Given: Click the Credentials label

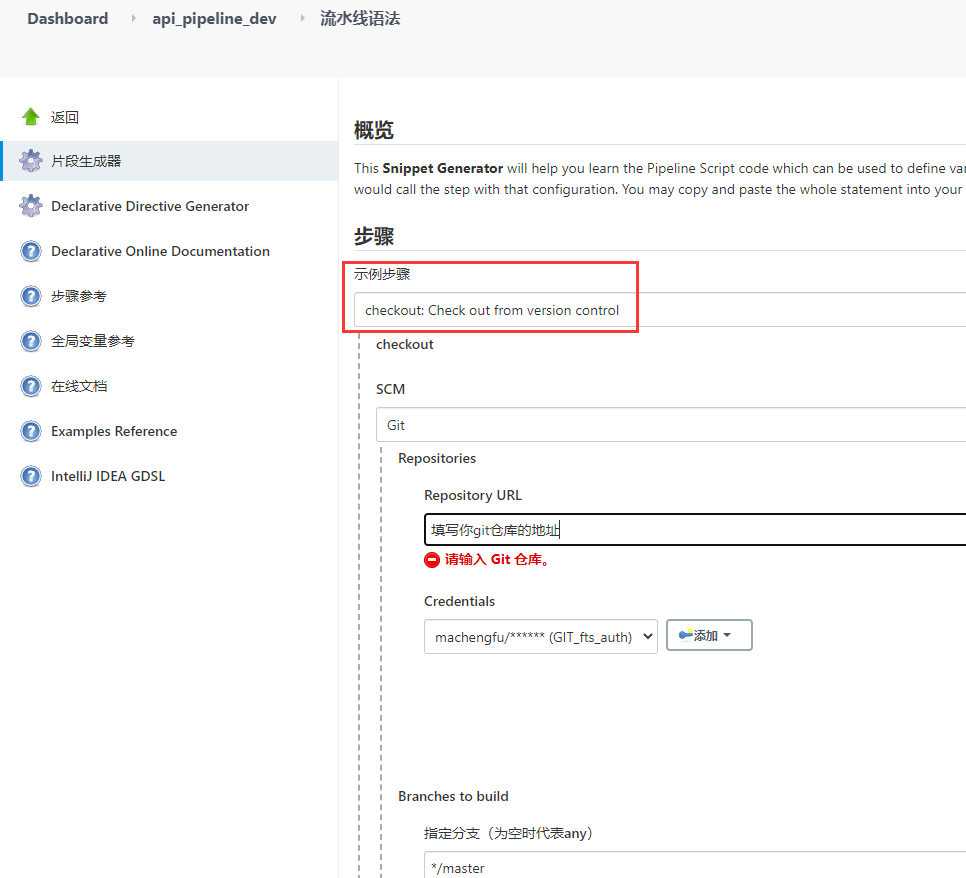Looking at the screenshot, I should point(460,601).
